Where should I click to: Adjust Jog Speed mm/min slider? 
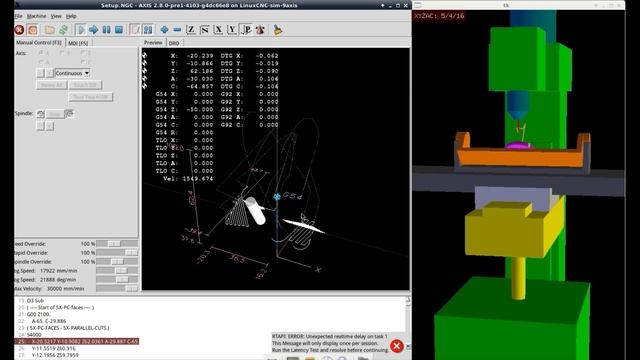tap(117, 271)
